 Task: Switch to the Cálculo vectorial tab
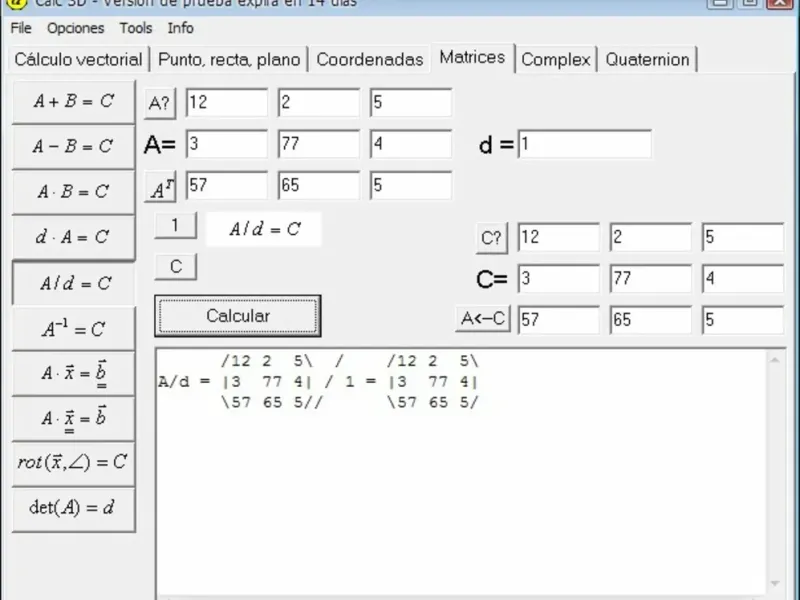pyautogui.click(x=78, y=60)
